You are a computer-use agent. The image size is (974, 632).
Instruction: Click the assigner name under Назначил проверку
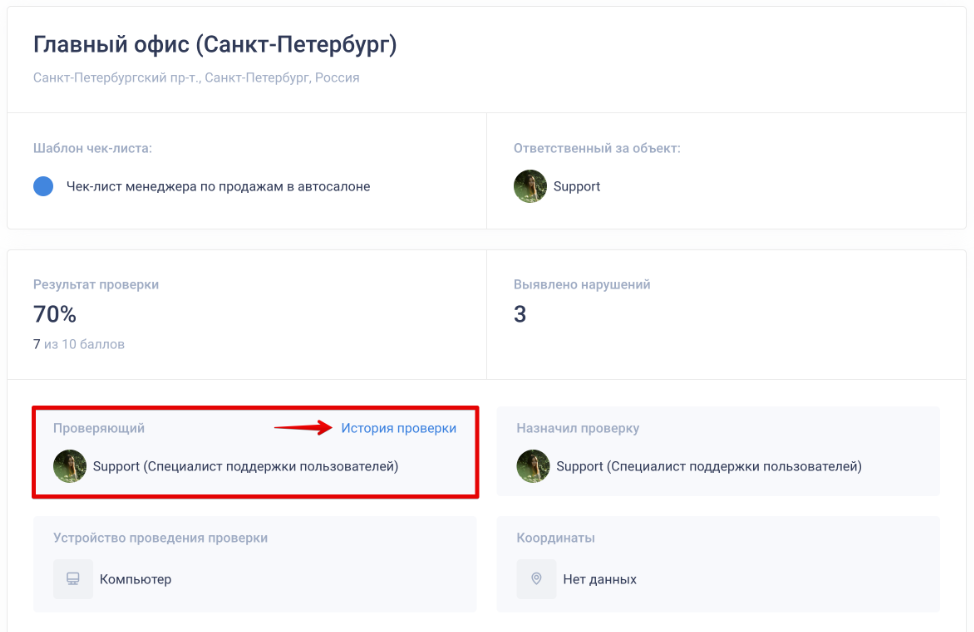pyautogui.click(x=708, y=466)
